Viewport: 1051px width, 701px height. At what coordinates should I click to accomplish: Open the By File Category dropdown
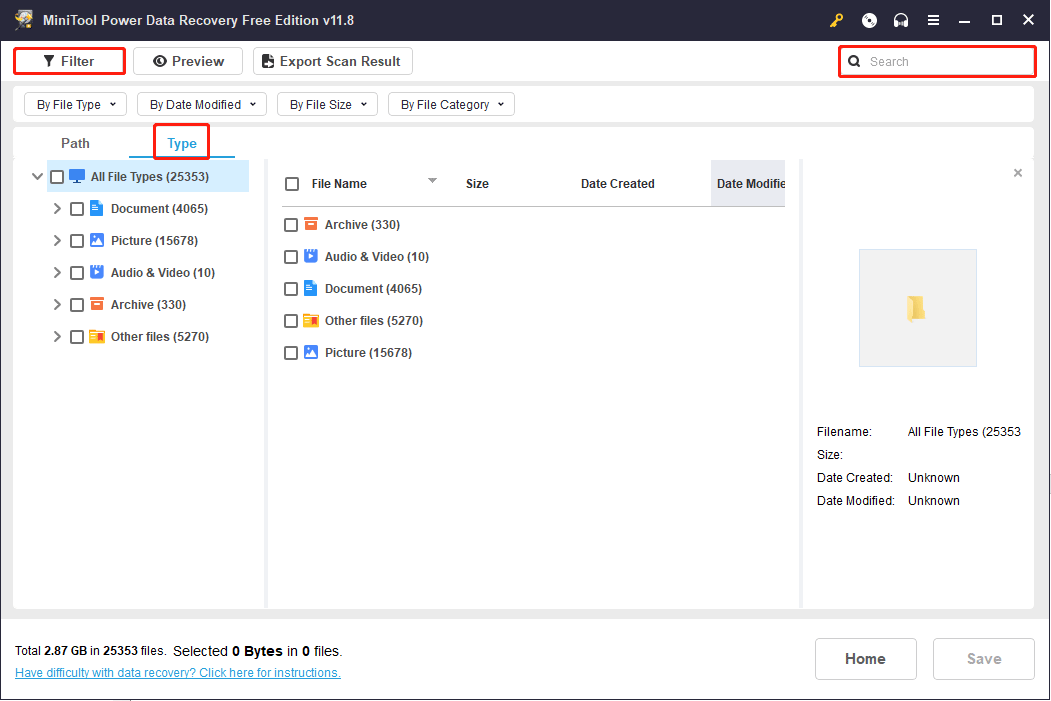coord(451,105)
